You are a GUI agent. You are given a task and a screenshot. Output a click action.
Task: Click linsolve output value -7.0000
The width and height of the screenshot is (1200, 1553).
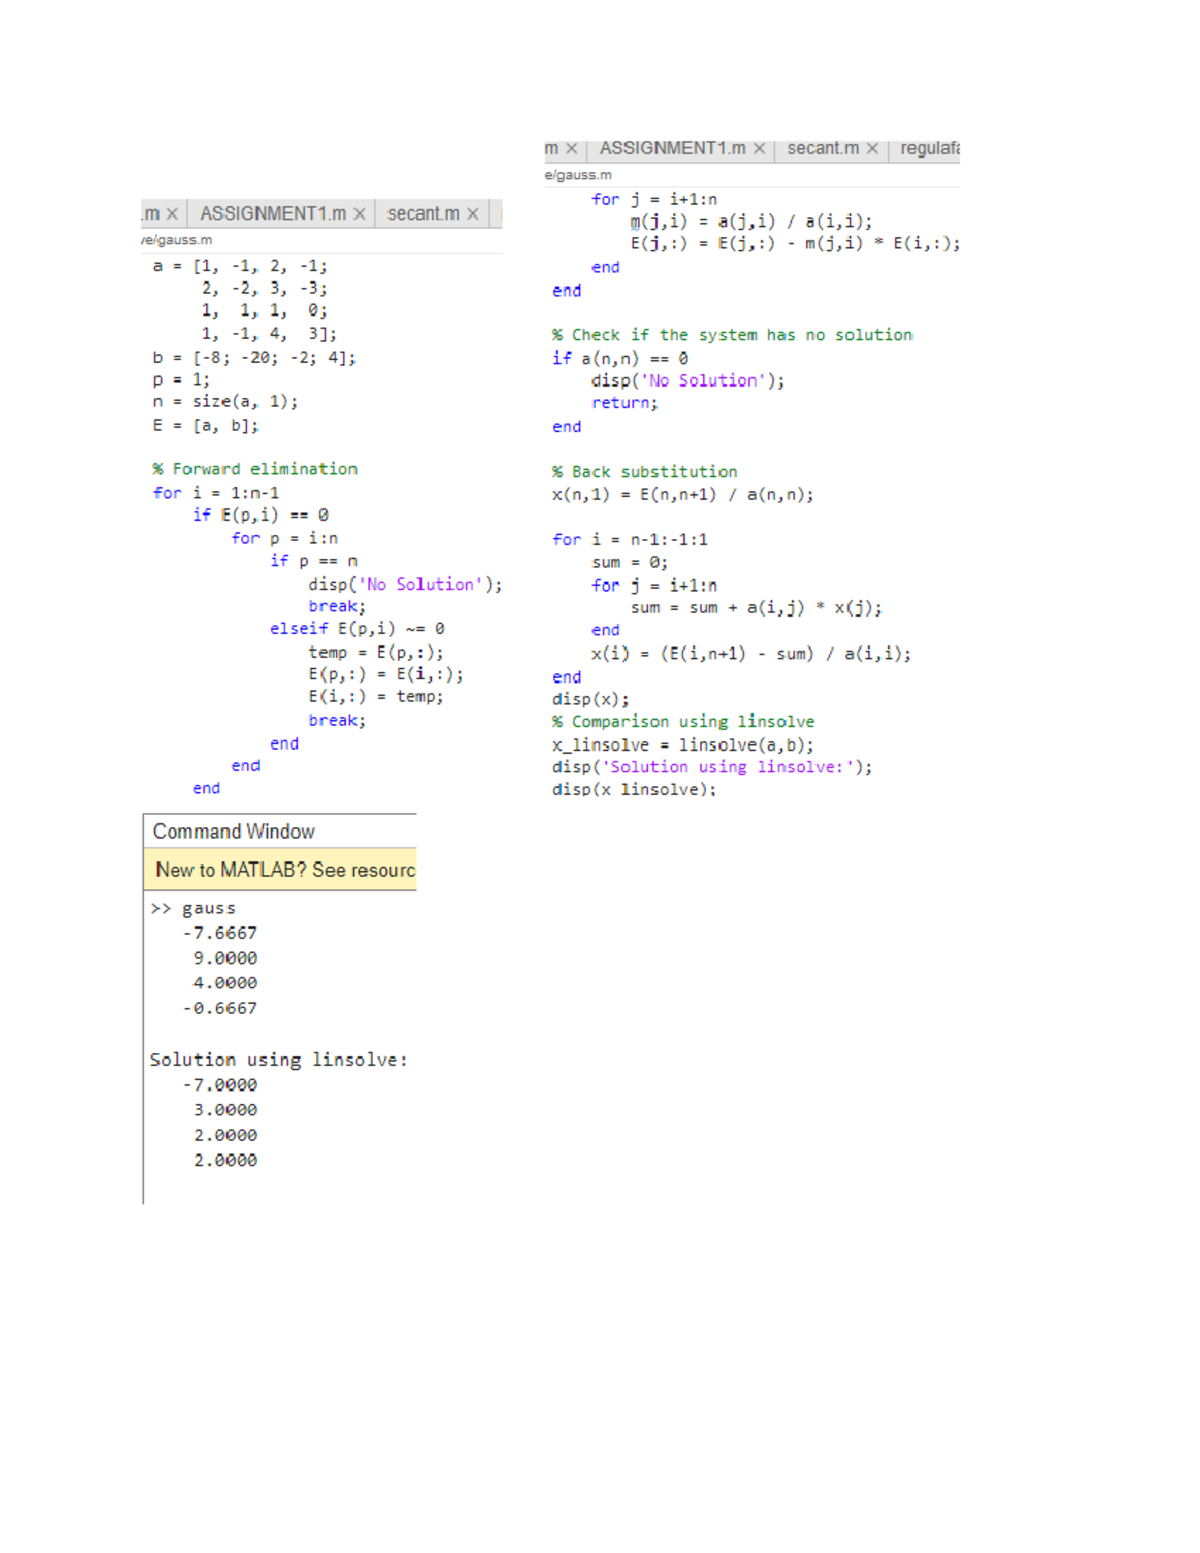click(220, 1085)
